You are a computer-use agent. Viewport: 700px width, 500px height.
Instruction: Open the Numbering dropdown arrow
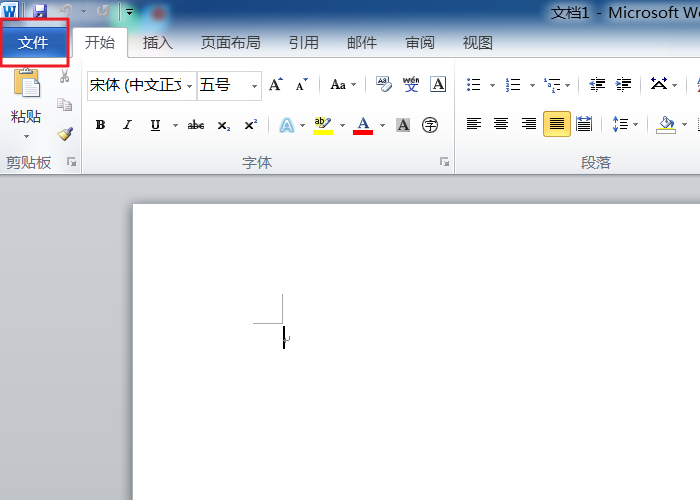532,85
